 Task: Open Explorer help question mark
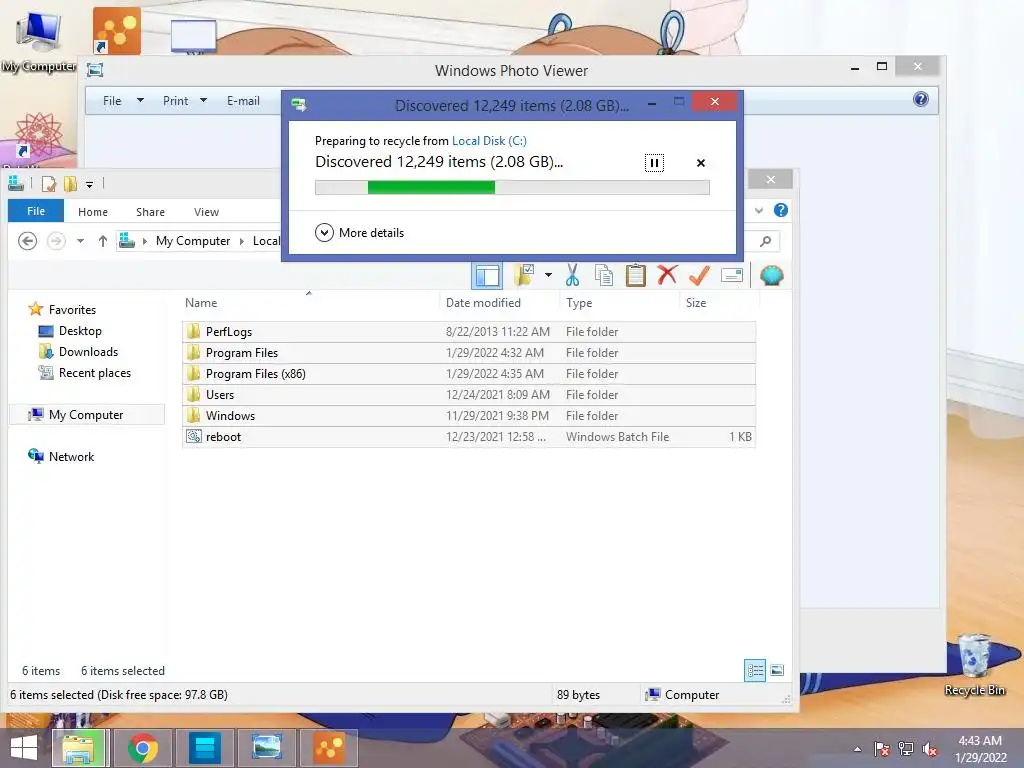click(x=780, y=210)
